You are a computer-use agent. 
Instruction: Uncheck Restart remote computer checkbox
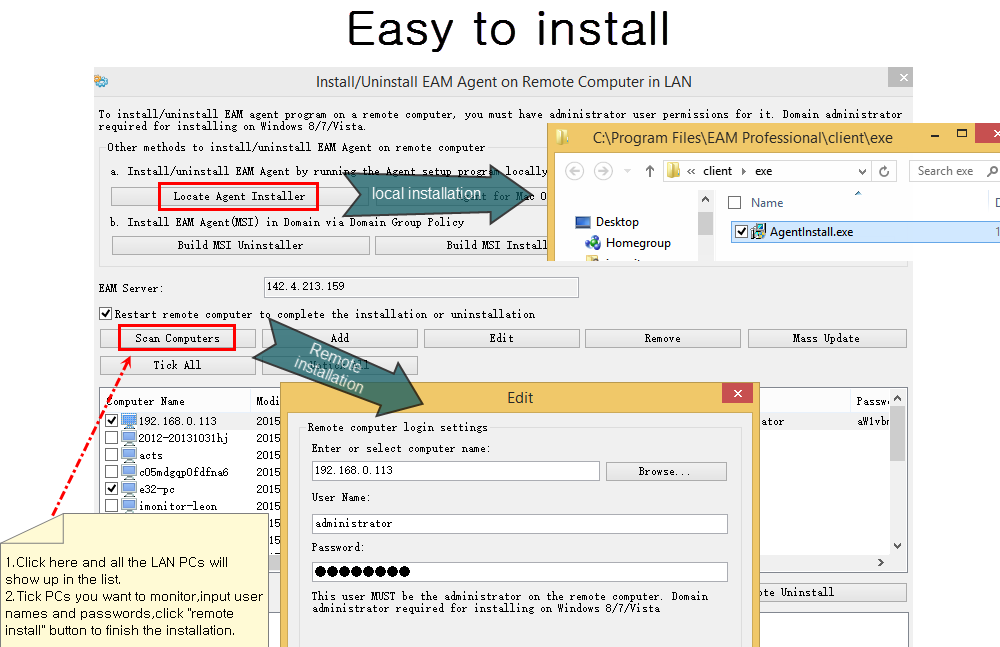point(106,314)
